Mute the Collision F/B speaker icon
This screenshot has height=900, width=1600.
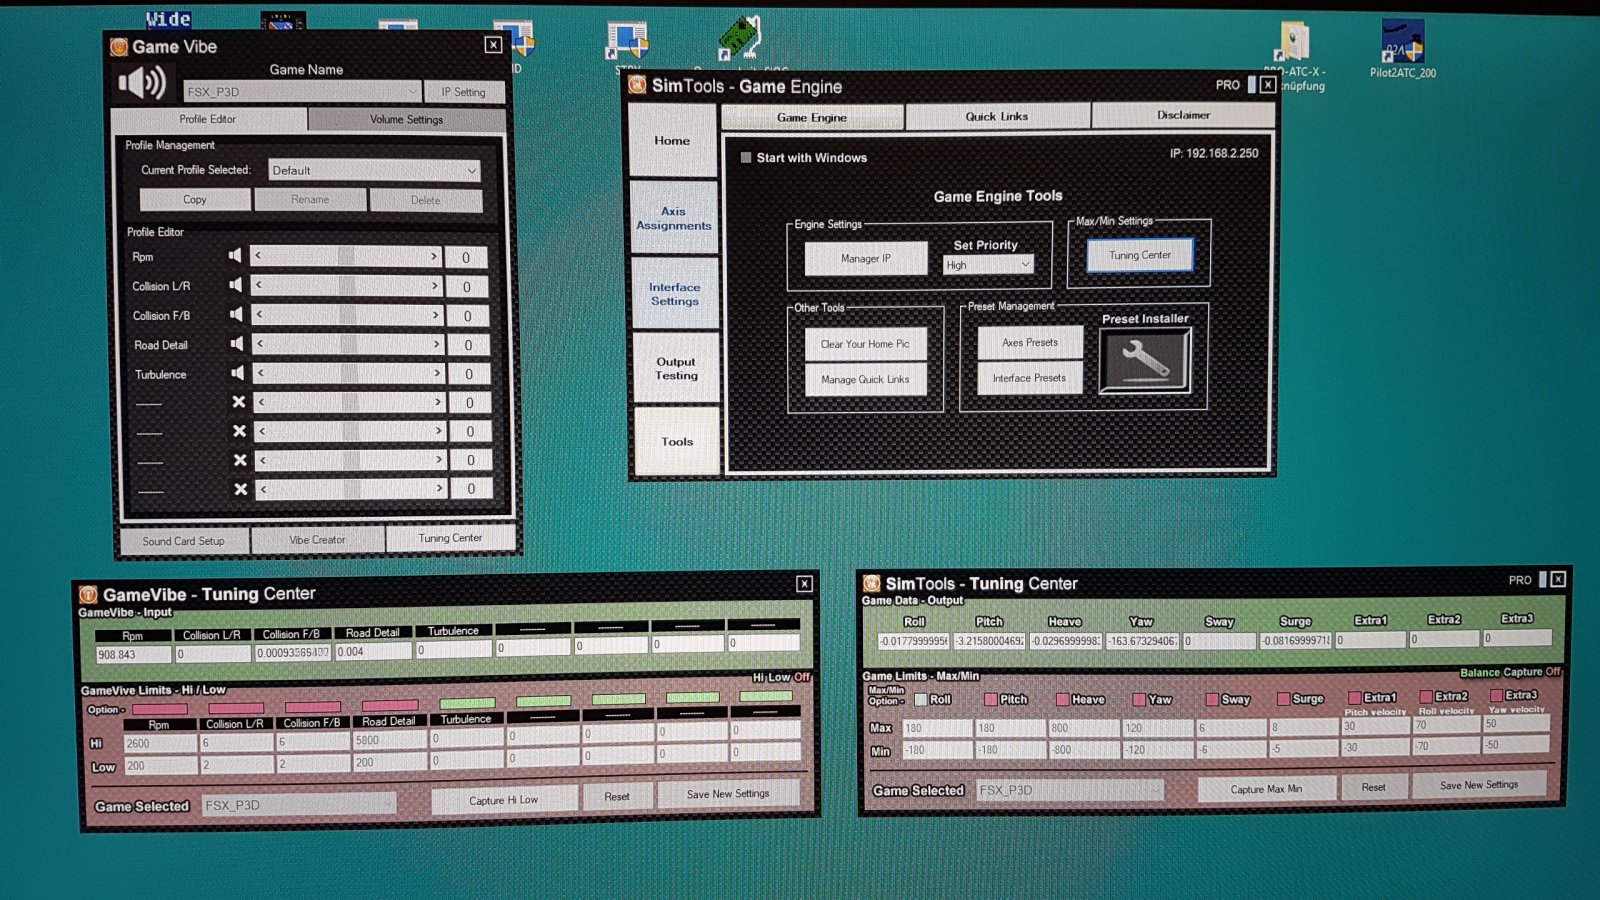[x=236, y=314]
